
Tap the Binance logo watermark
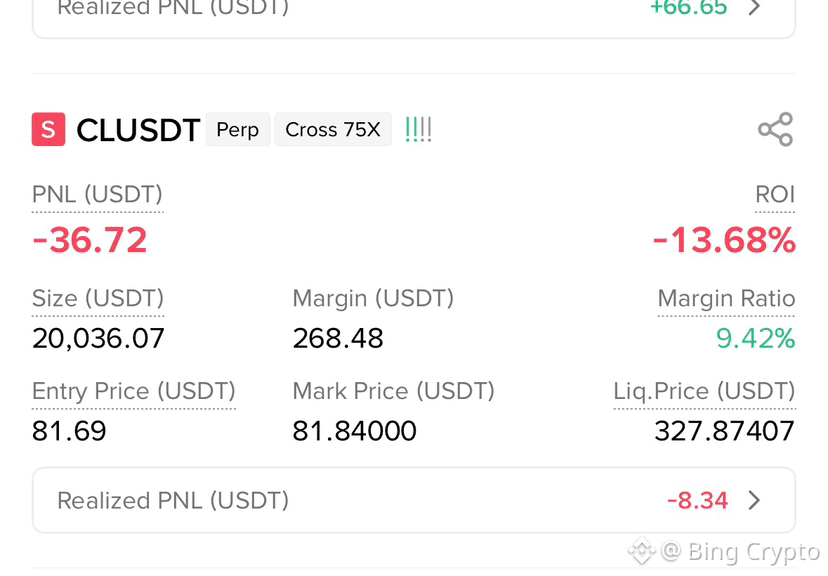pos(642,551)
